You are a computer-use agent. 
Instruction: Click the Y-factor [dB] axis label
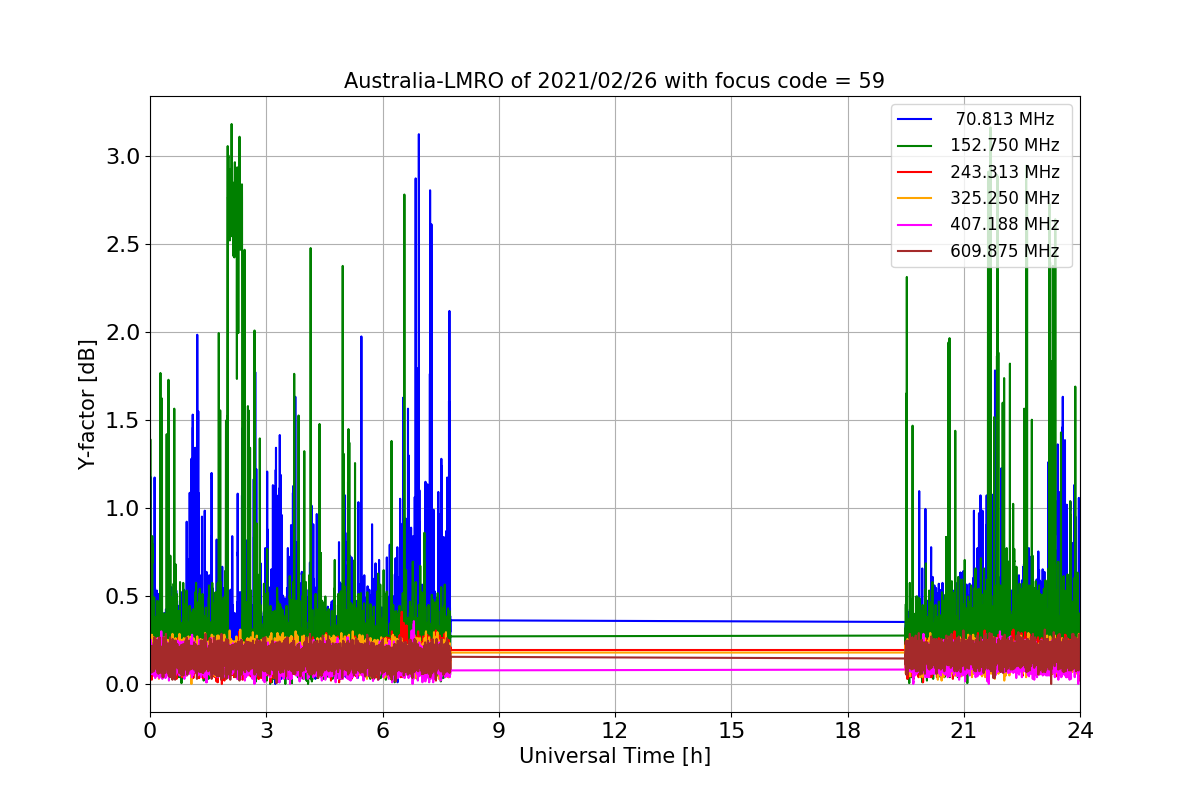(x=88, y=404)
